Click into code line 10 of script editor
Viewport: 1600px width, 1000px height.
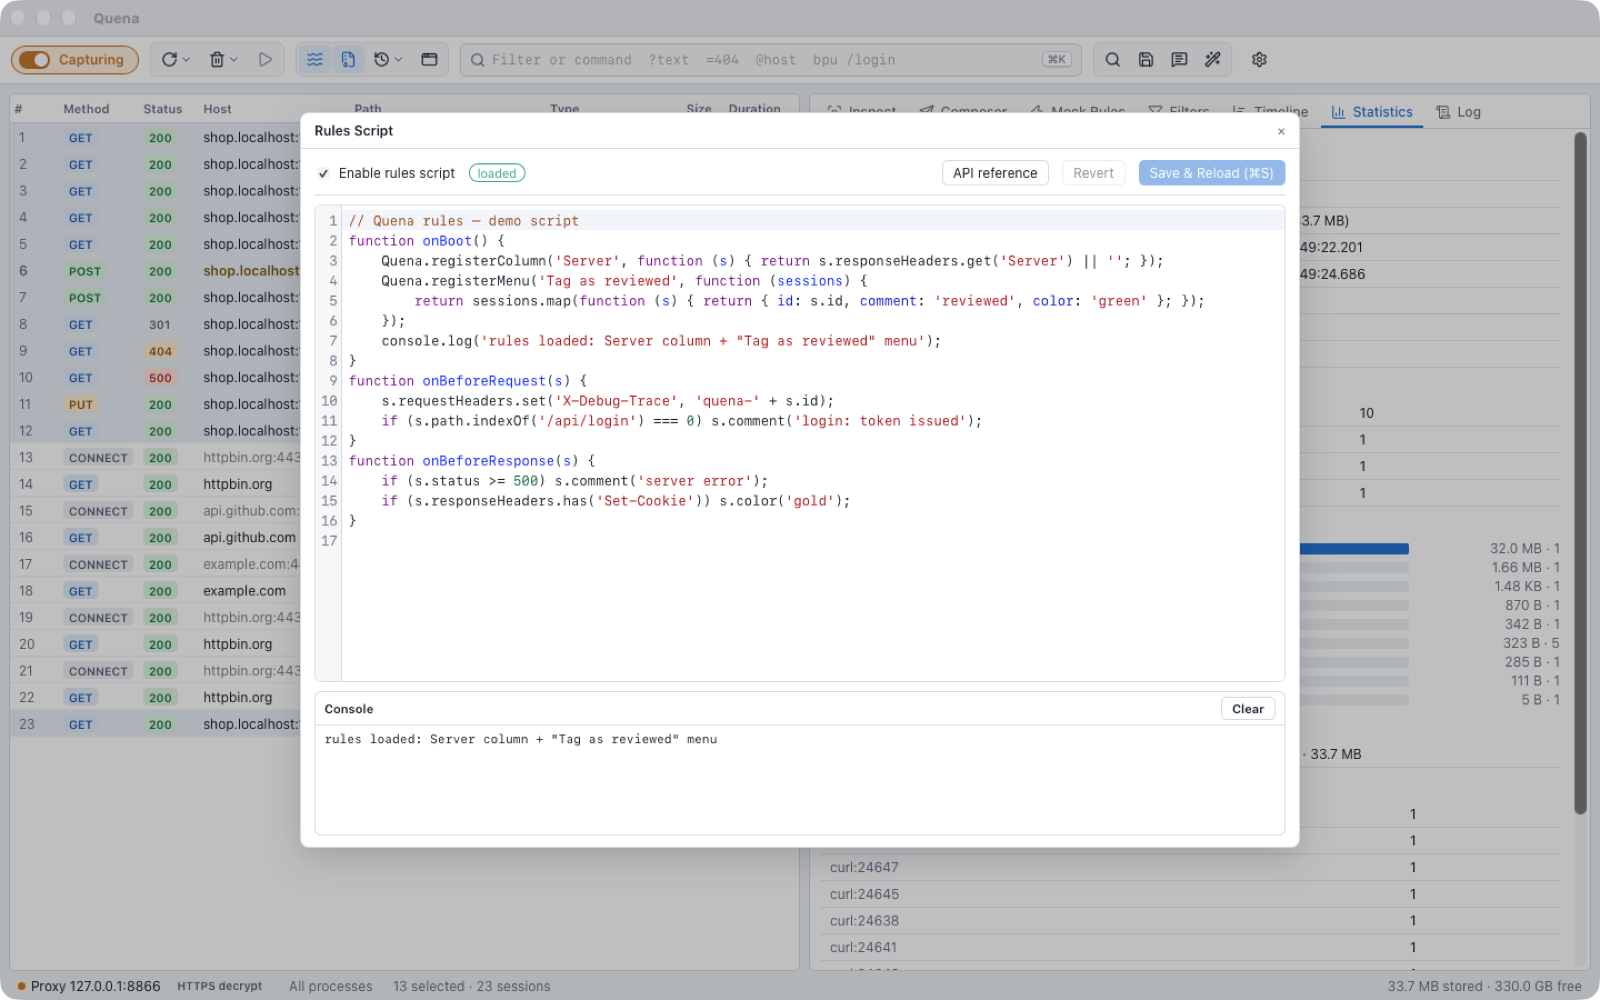pyautogui.click(x=812, y=401)
